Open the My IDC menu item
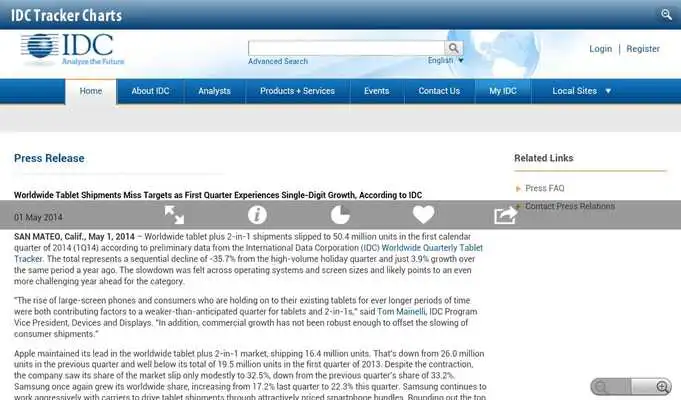Screen dimensions: 681x400 [503, 91]
